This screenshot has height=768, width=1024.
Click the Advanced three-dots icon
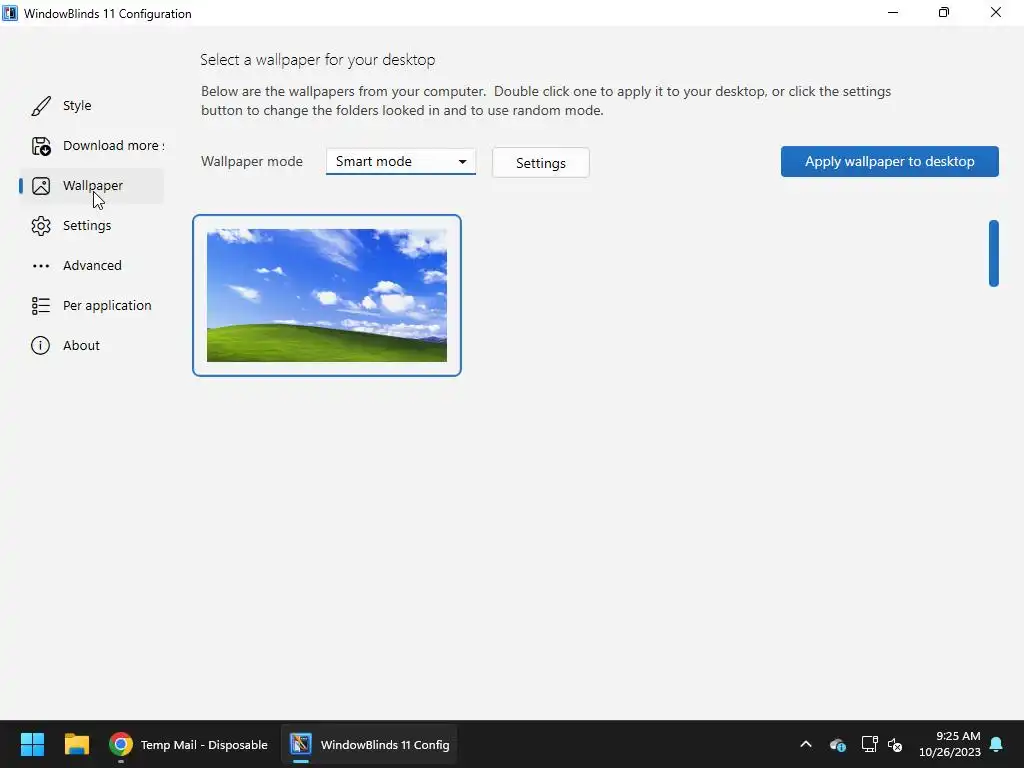click(x=40, y=266)
